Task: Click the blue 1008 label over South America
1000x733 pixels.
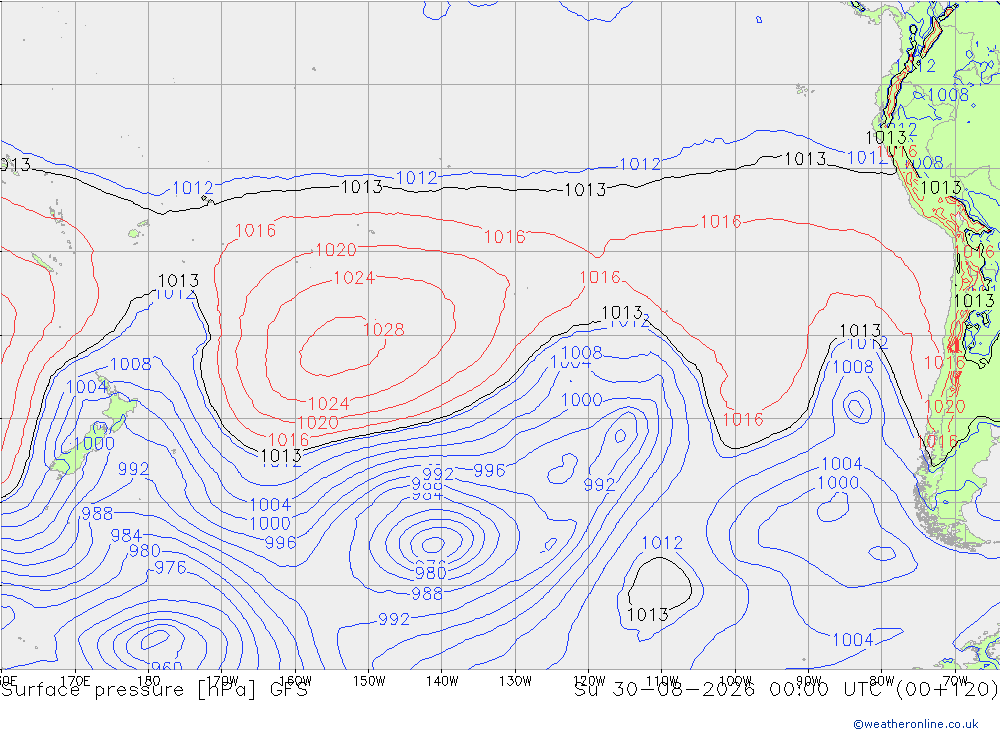Action: point(948,95)
